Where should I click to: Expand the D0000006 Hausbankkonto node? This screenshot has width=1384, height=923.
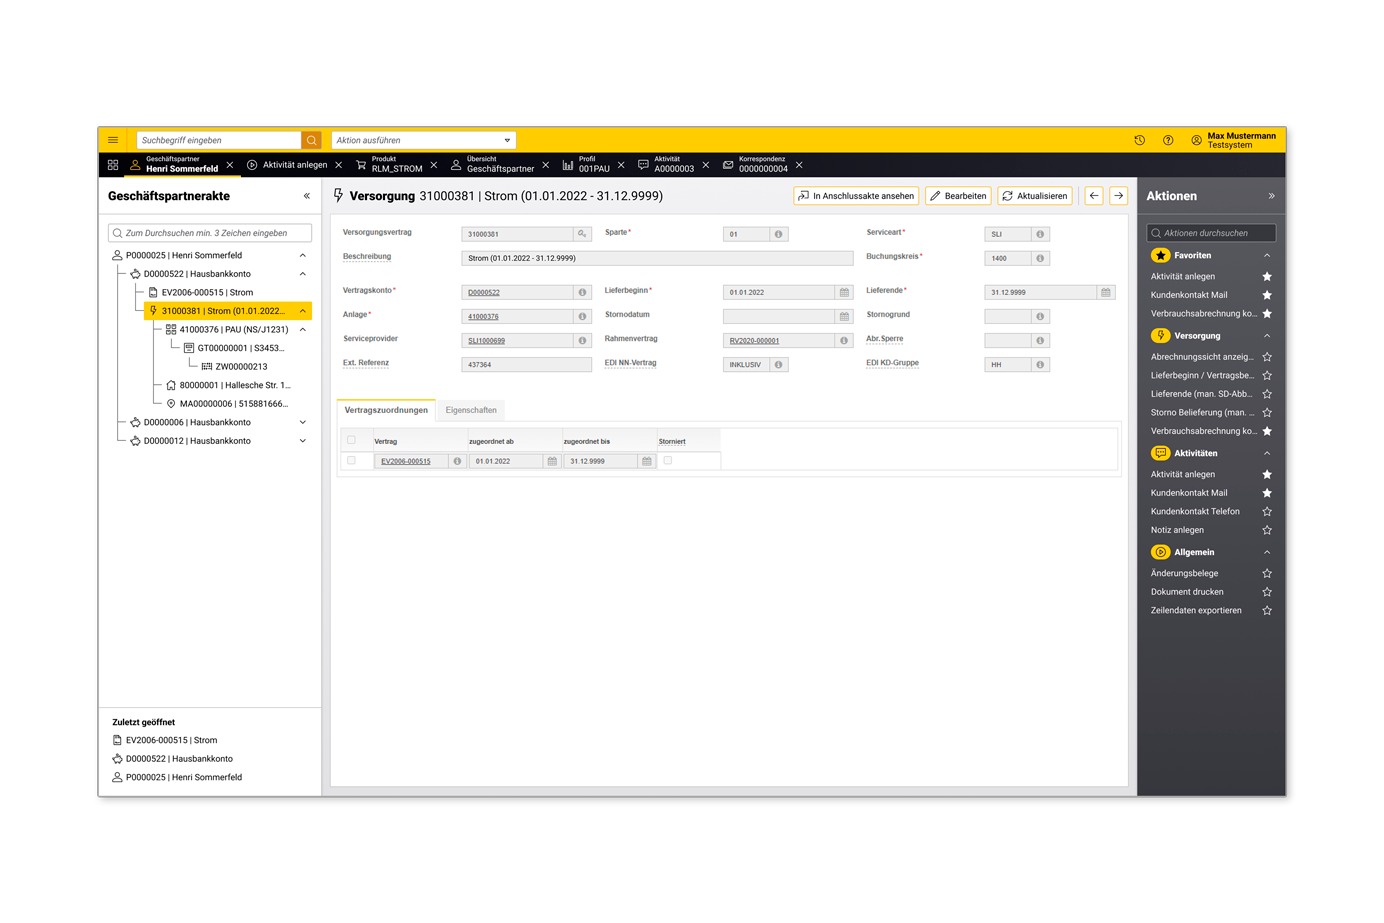coord(303,422)
